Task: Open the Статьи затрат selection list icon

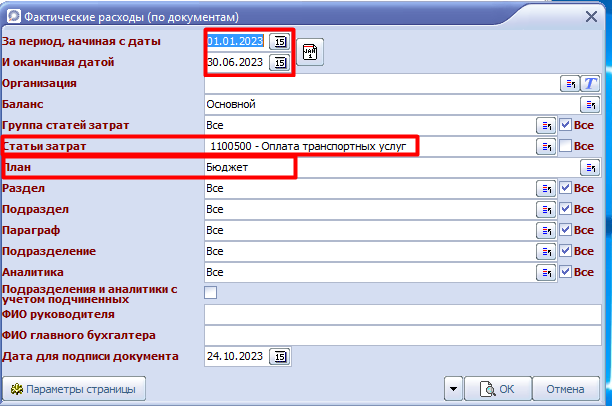Action: 547,146
